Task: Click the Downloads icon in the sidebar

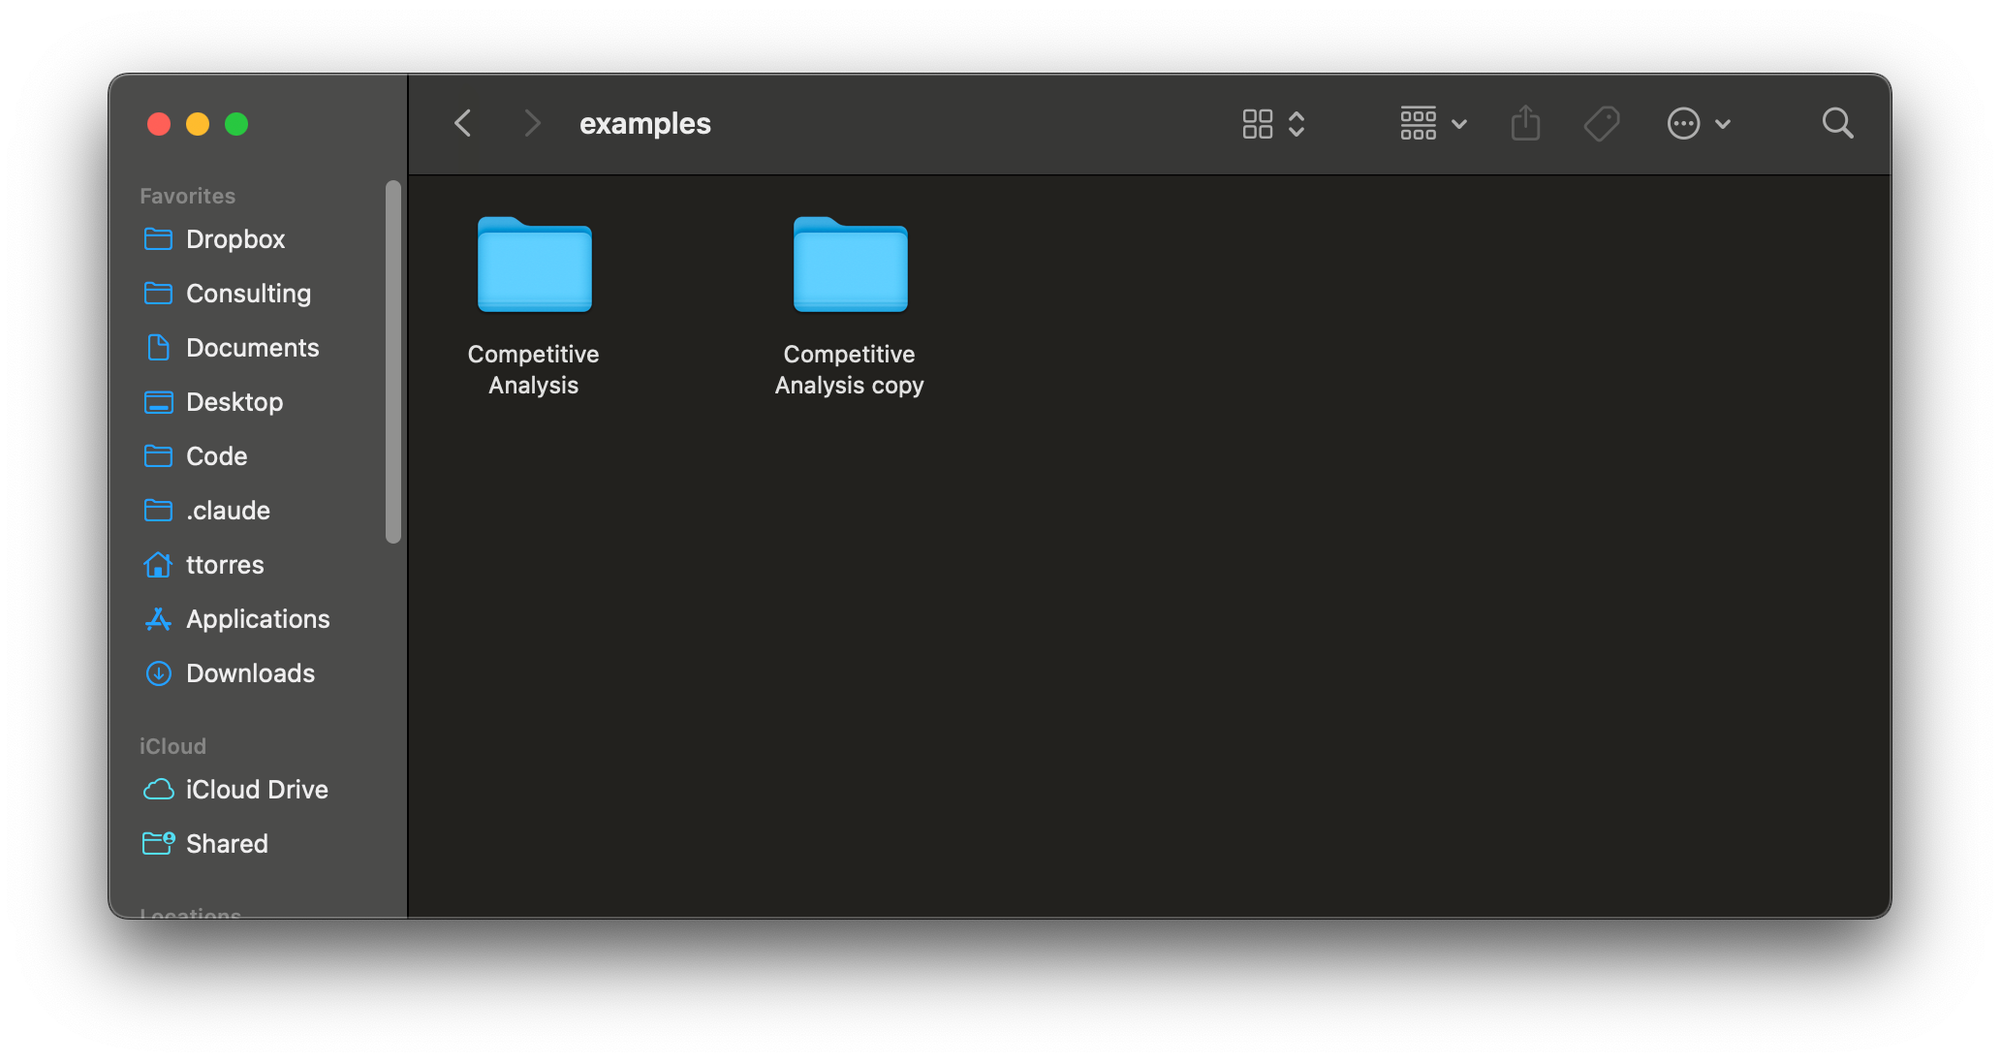Action: [159, 673]
